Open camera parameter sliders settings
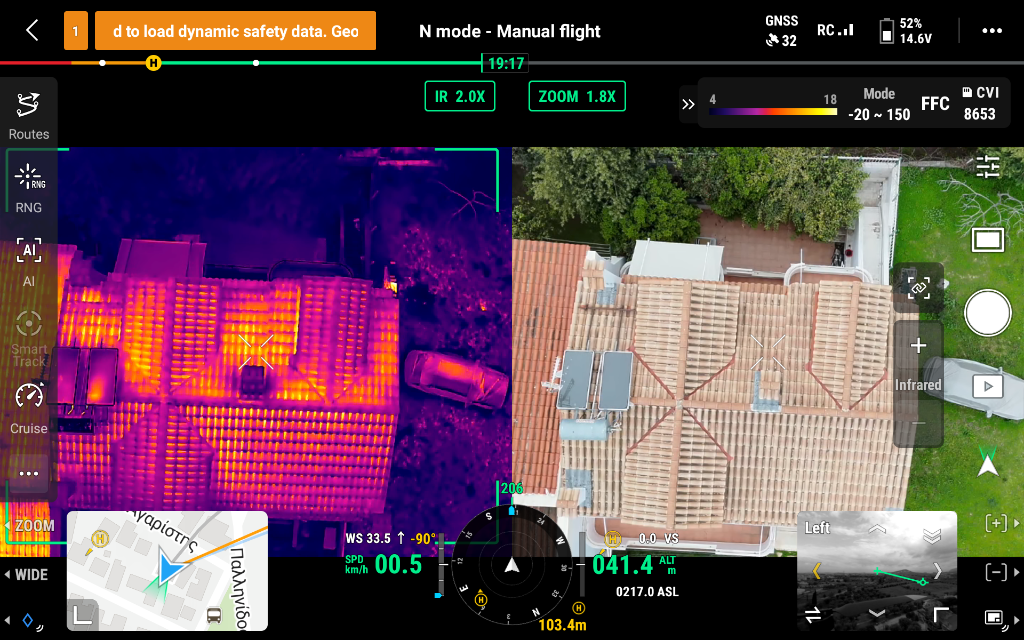Viewport: 1024px width, 640px height. point(988,167)
